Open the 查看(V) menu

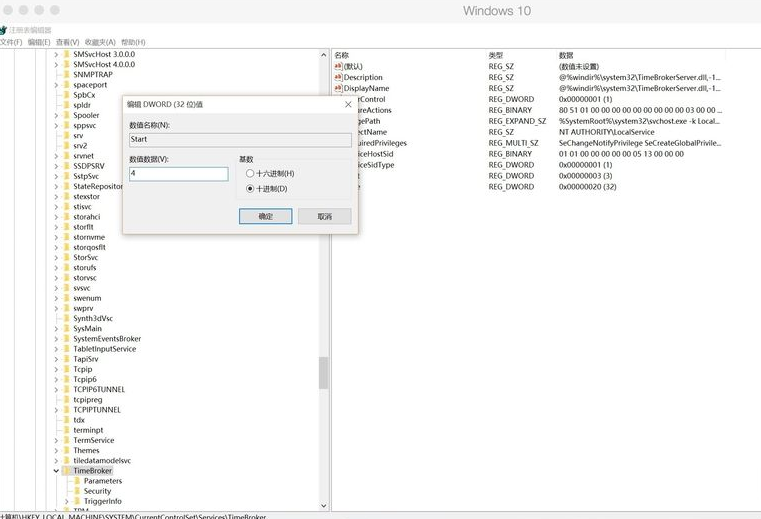68,42
